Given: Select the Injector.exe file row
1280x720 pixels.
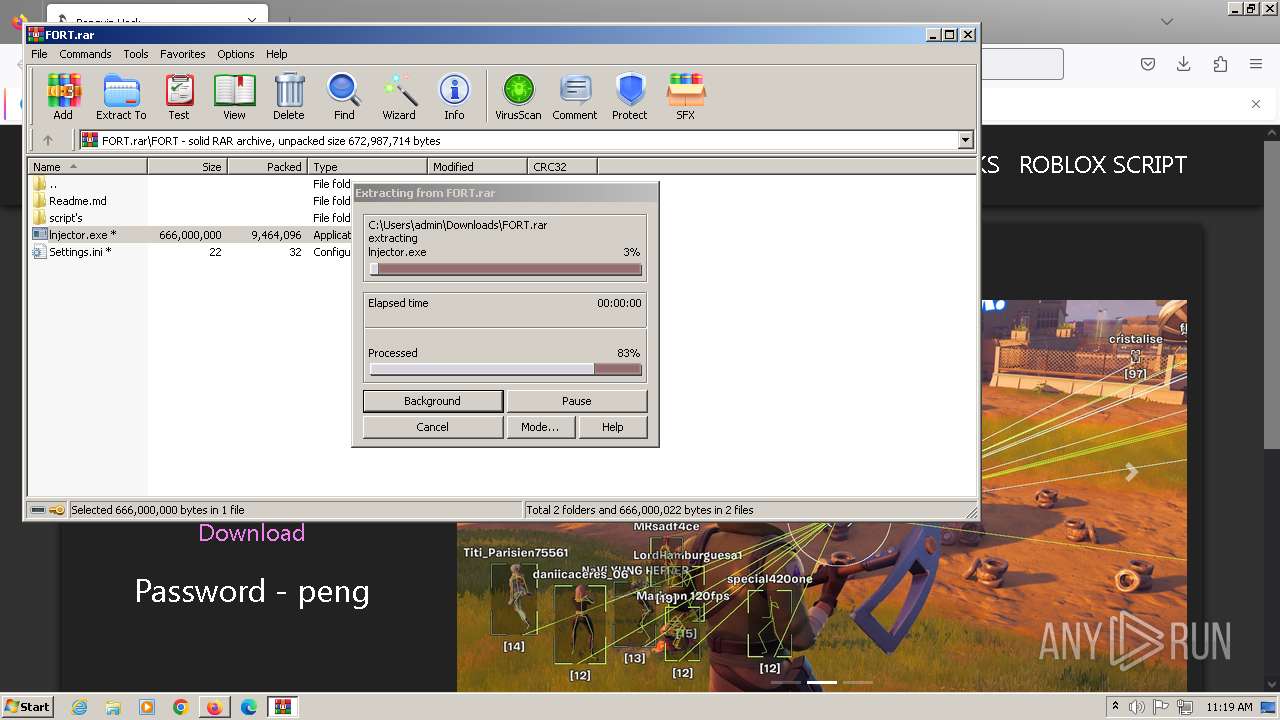Looking at the screenshot, I should [x=190, y=235].
